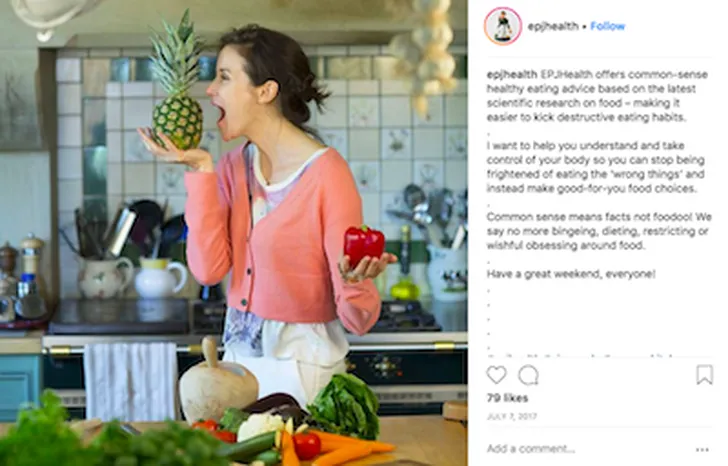This screenshot has height=466, width=728.
Task: Follow the epjhealth account
Action: [607, 26]
